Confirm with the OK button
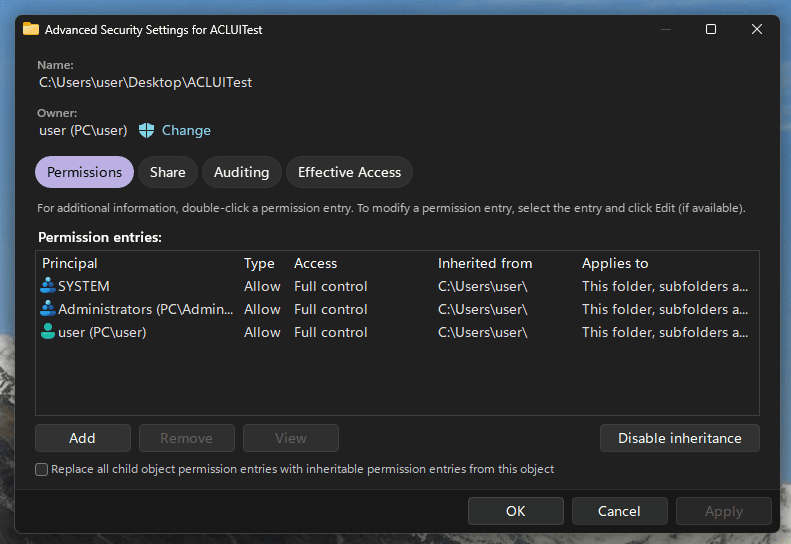This screenshot has width=791, height=544. 515,511
